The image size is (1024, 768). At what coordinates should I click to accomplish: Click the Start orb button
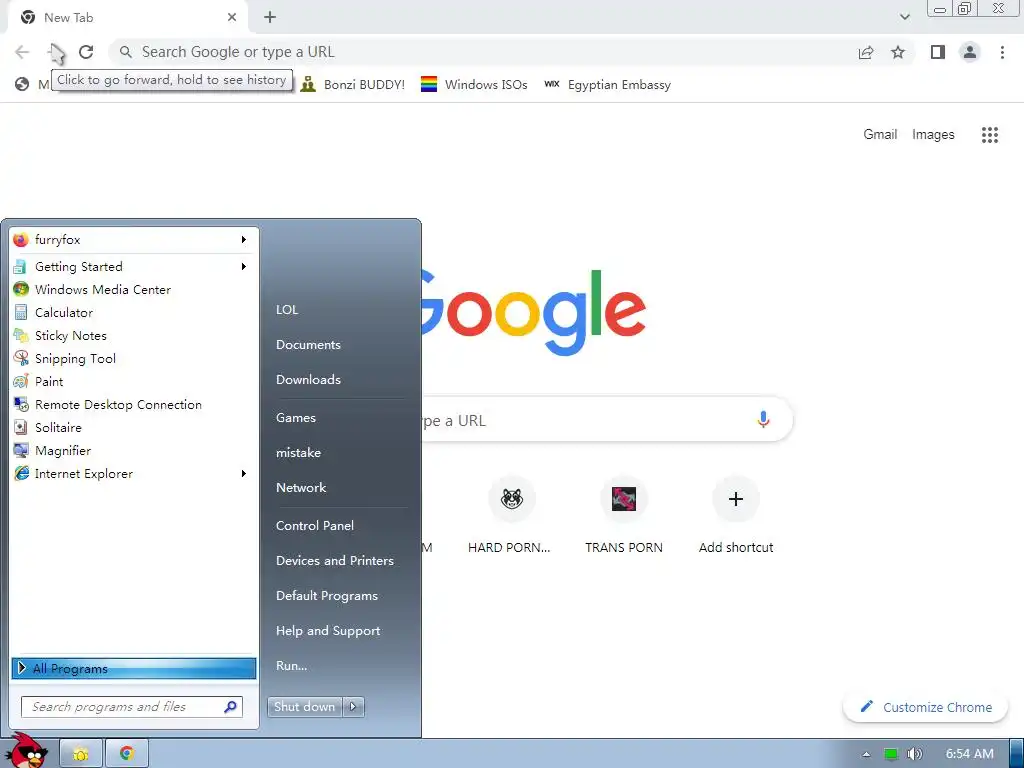point(29,751)
